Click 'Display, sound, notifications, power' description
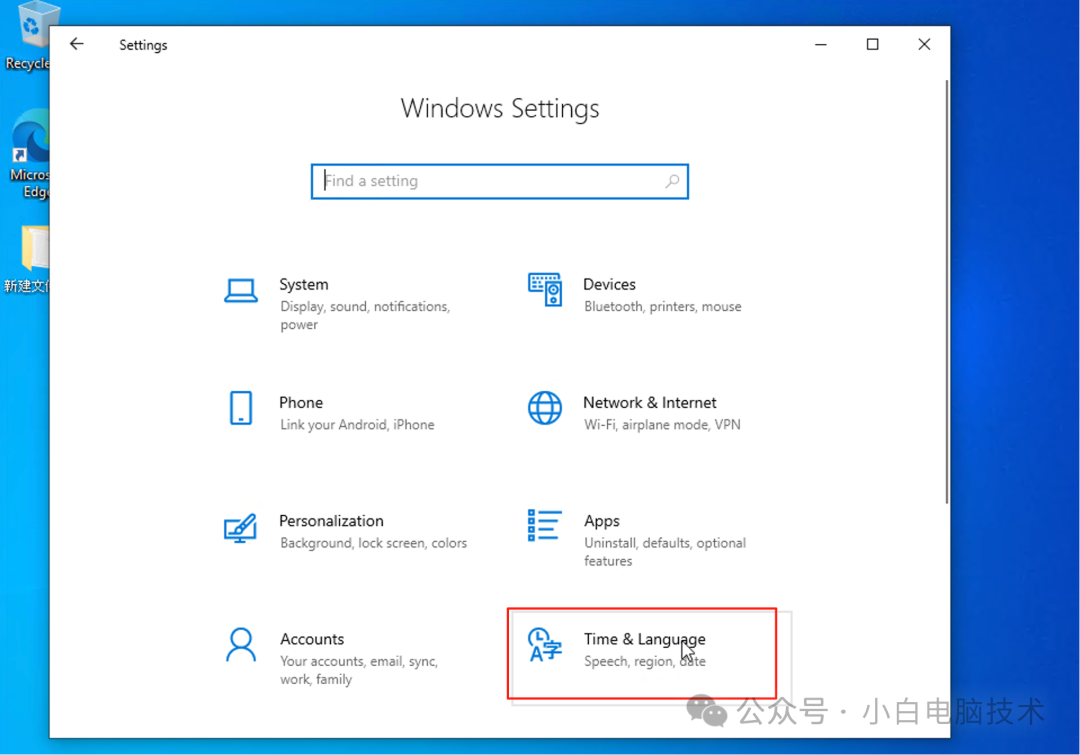This screenshot has height=755, width=1080. click(x=365, y=316)
